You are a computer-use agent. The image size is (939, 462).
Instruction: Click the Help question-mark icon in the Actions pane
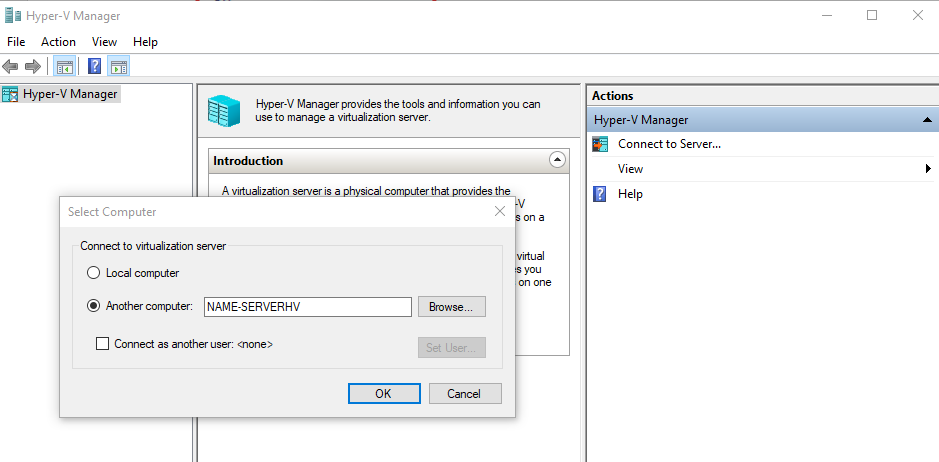click(x=599, y=194)
